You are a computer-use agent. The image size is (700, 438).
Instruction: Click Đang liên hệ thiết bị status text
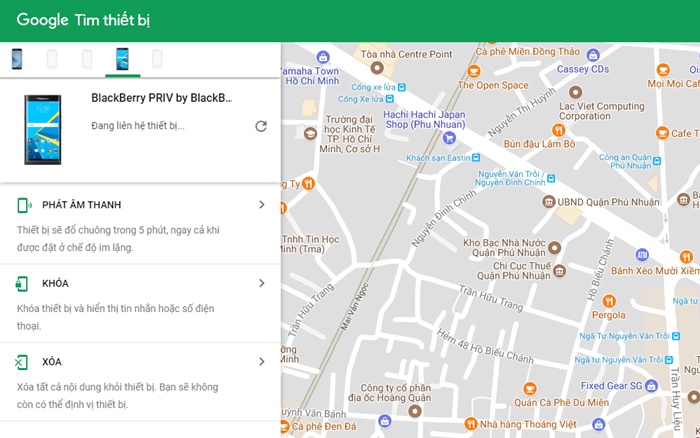tap(138, 126)
